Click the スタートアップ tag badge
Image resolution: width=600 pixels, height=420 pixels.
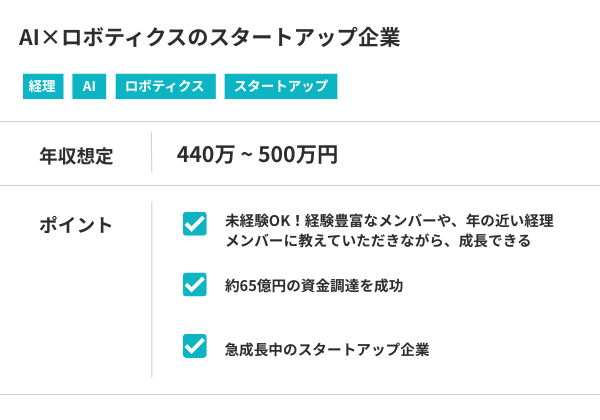[281, 87]
